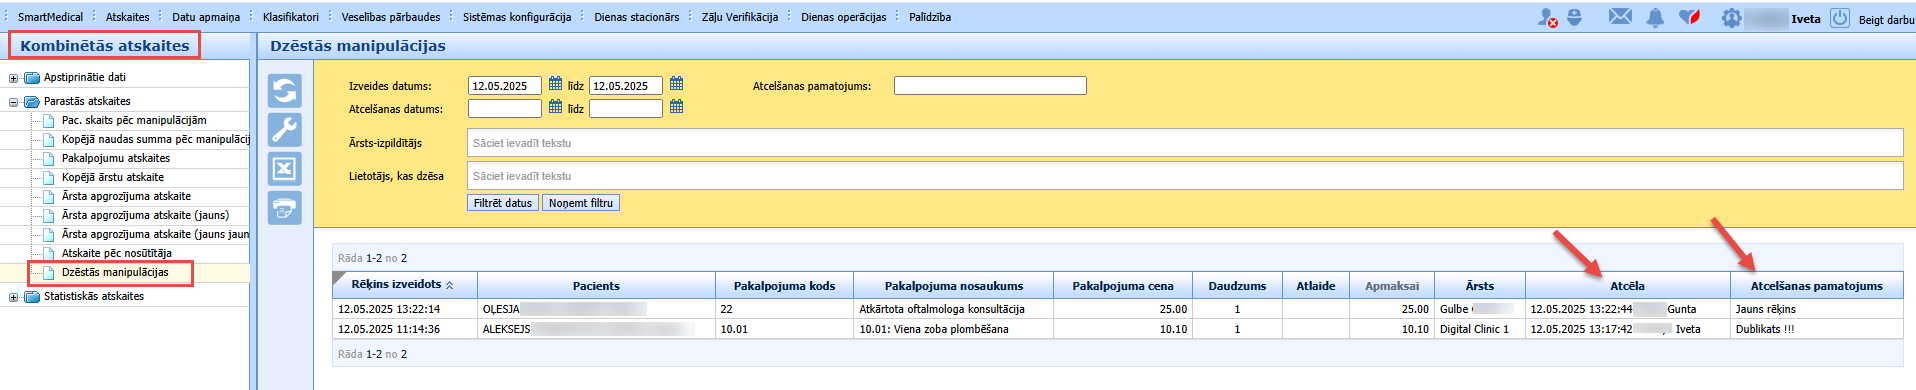Click the refresh report icon
Image resolution: width=1916 pixels, height=390 pixels.
click(x=285, y=91)
